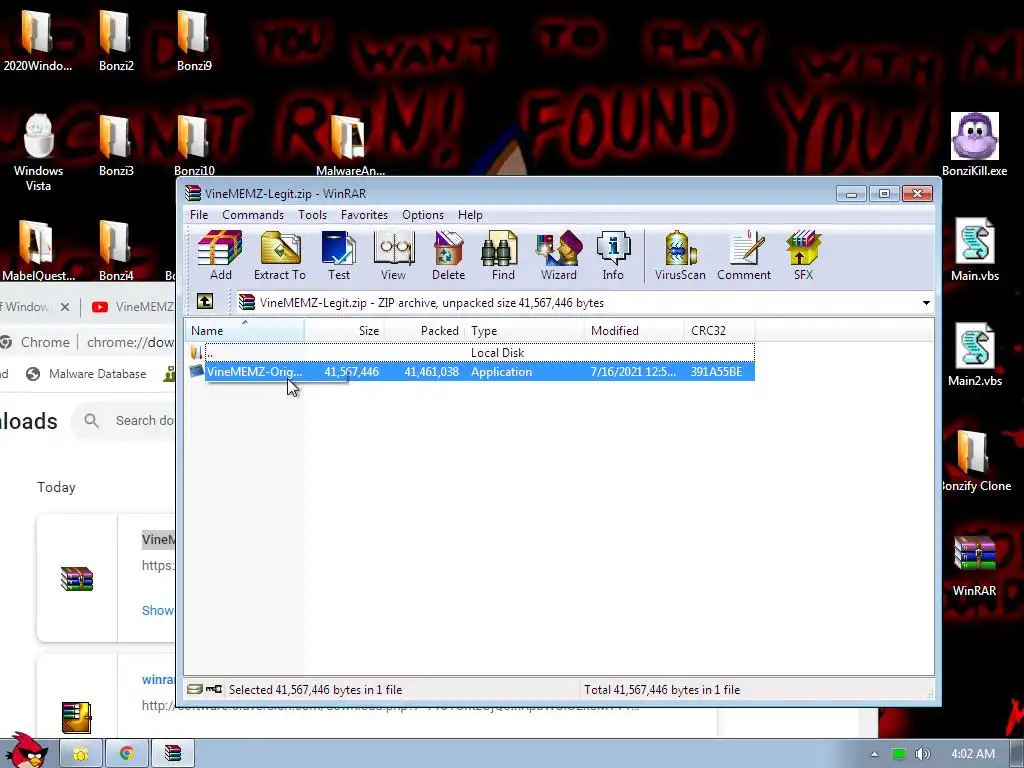Select the MabelQuest... desktop folder

coord(38,250)
